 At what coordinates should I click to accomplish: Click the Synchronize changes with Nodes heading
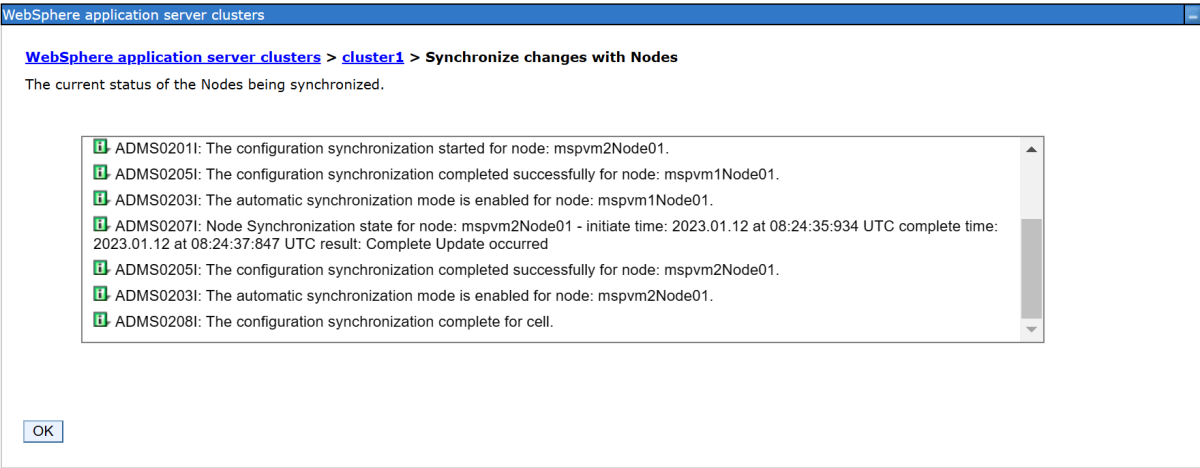[552, 57]
